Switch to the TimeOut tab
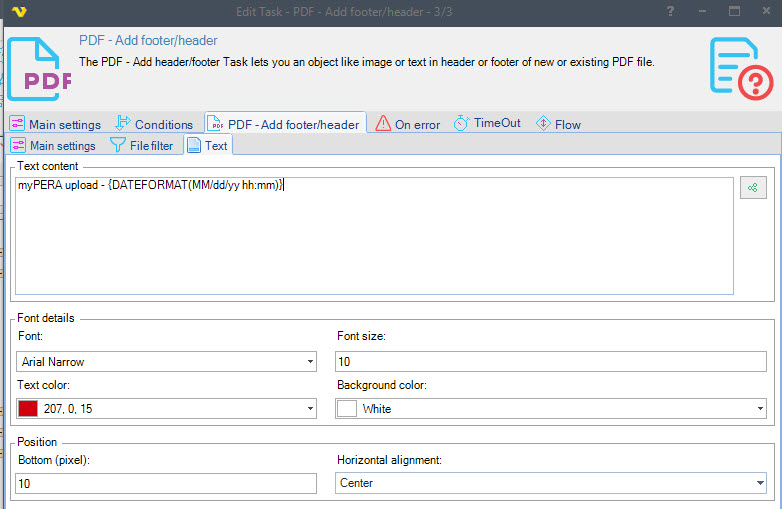 point(487,124)
